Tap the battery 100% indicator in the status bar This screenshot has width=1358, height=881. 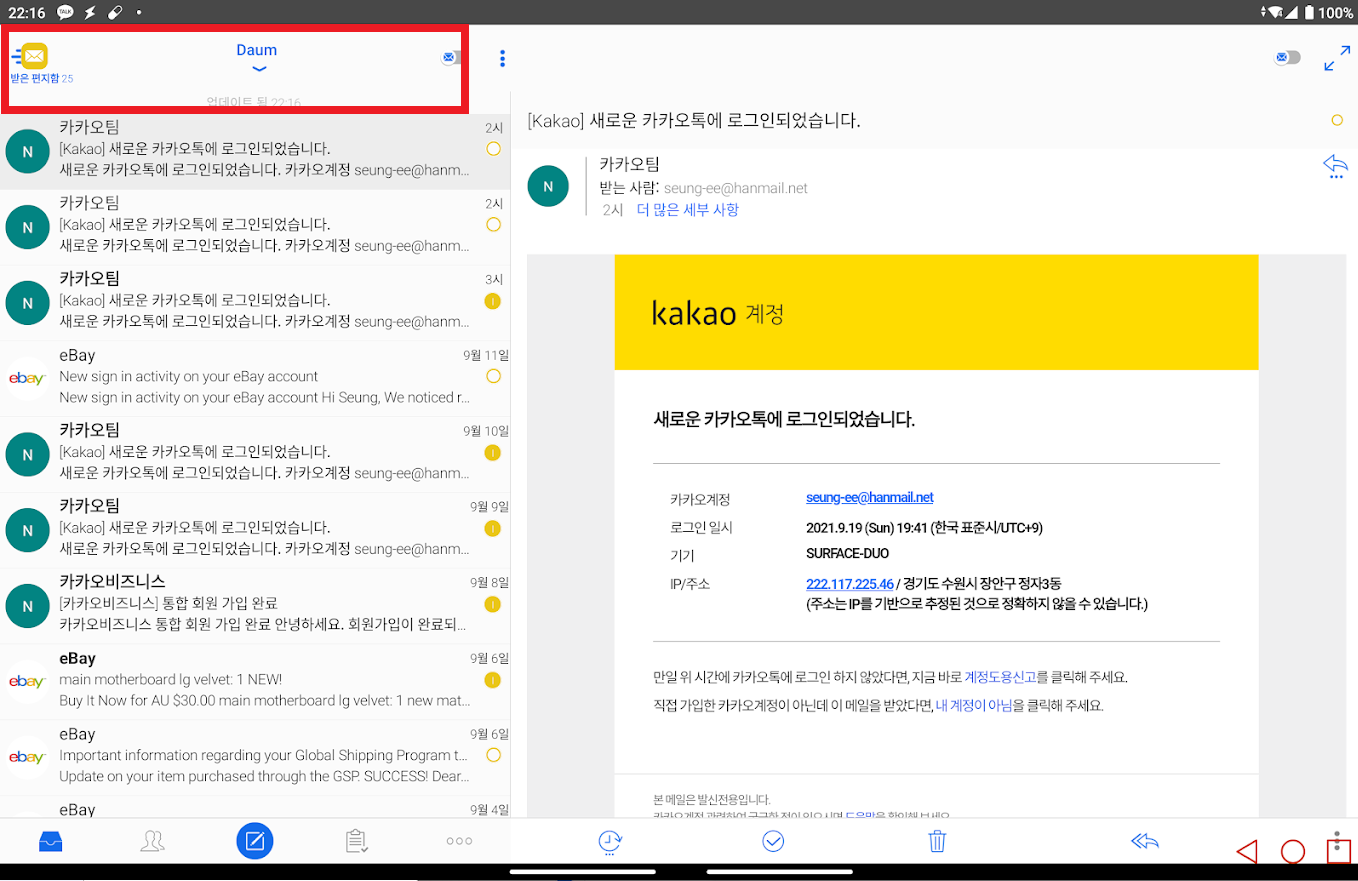[1327, 12]
